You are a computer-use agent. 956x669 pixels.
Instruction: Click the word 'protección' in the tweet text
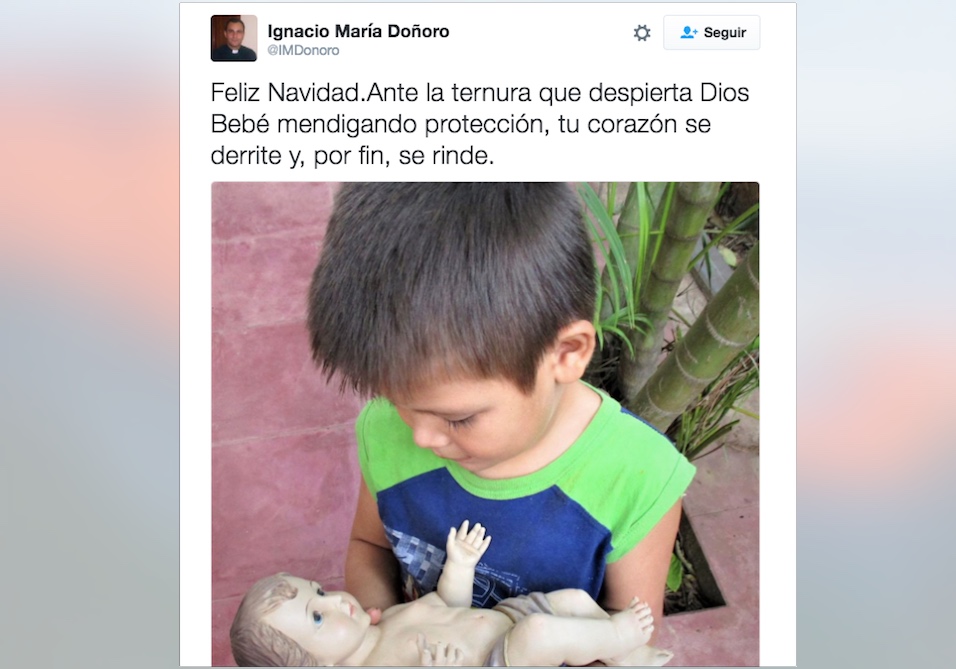click(483, 124)
